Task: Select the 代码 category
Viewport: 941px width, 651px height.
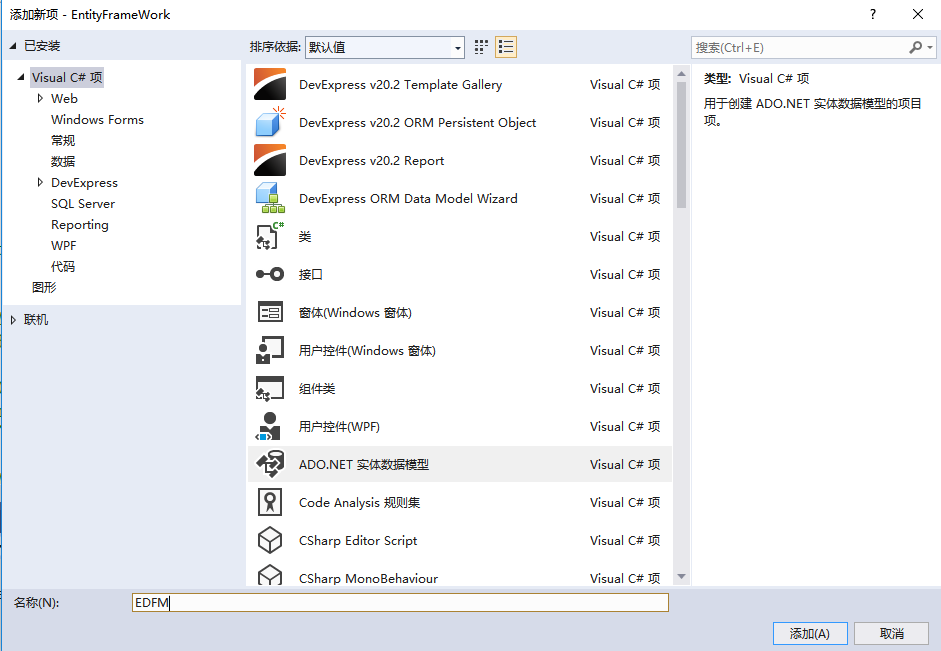Action: (63, 266)
